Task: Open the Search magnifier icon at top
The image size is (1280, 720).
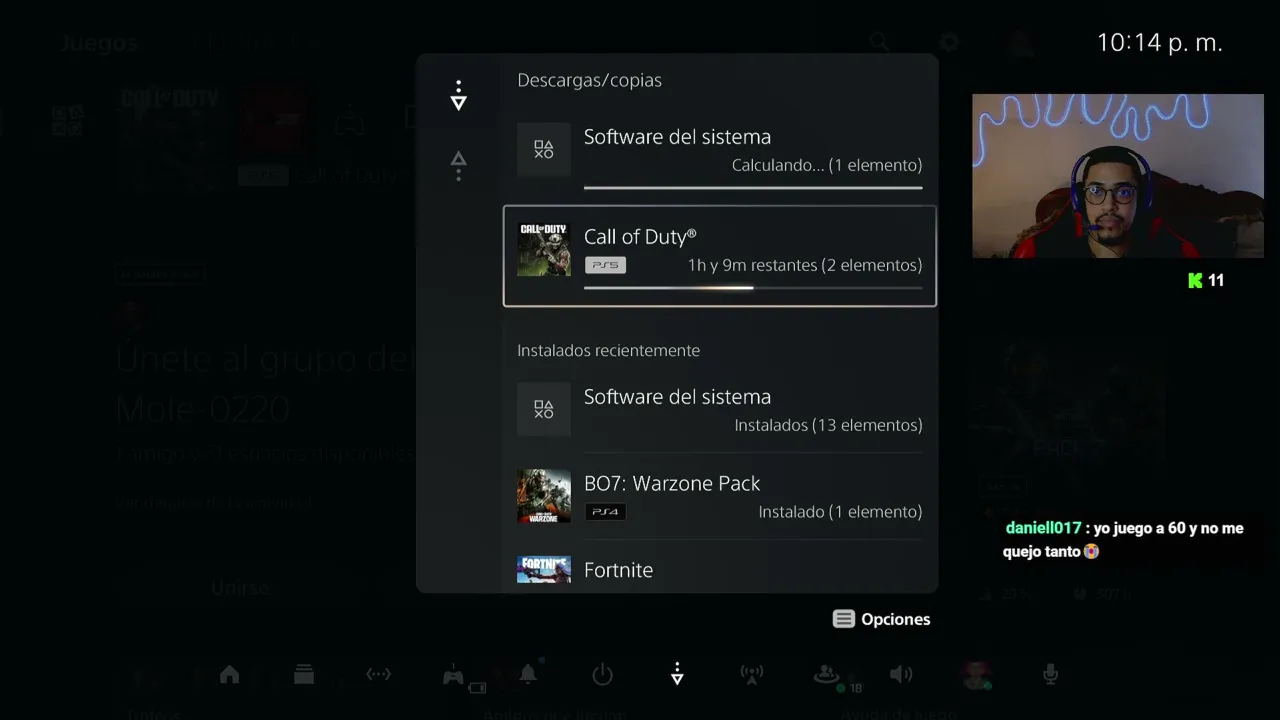Action: pyautogui.click(x=879, y=42)
